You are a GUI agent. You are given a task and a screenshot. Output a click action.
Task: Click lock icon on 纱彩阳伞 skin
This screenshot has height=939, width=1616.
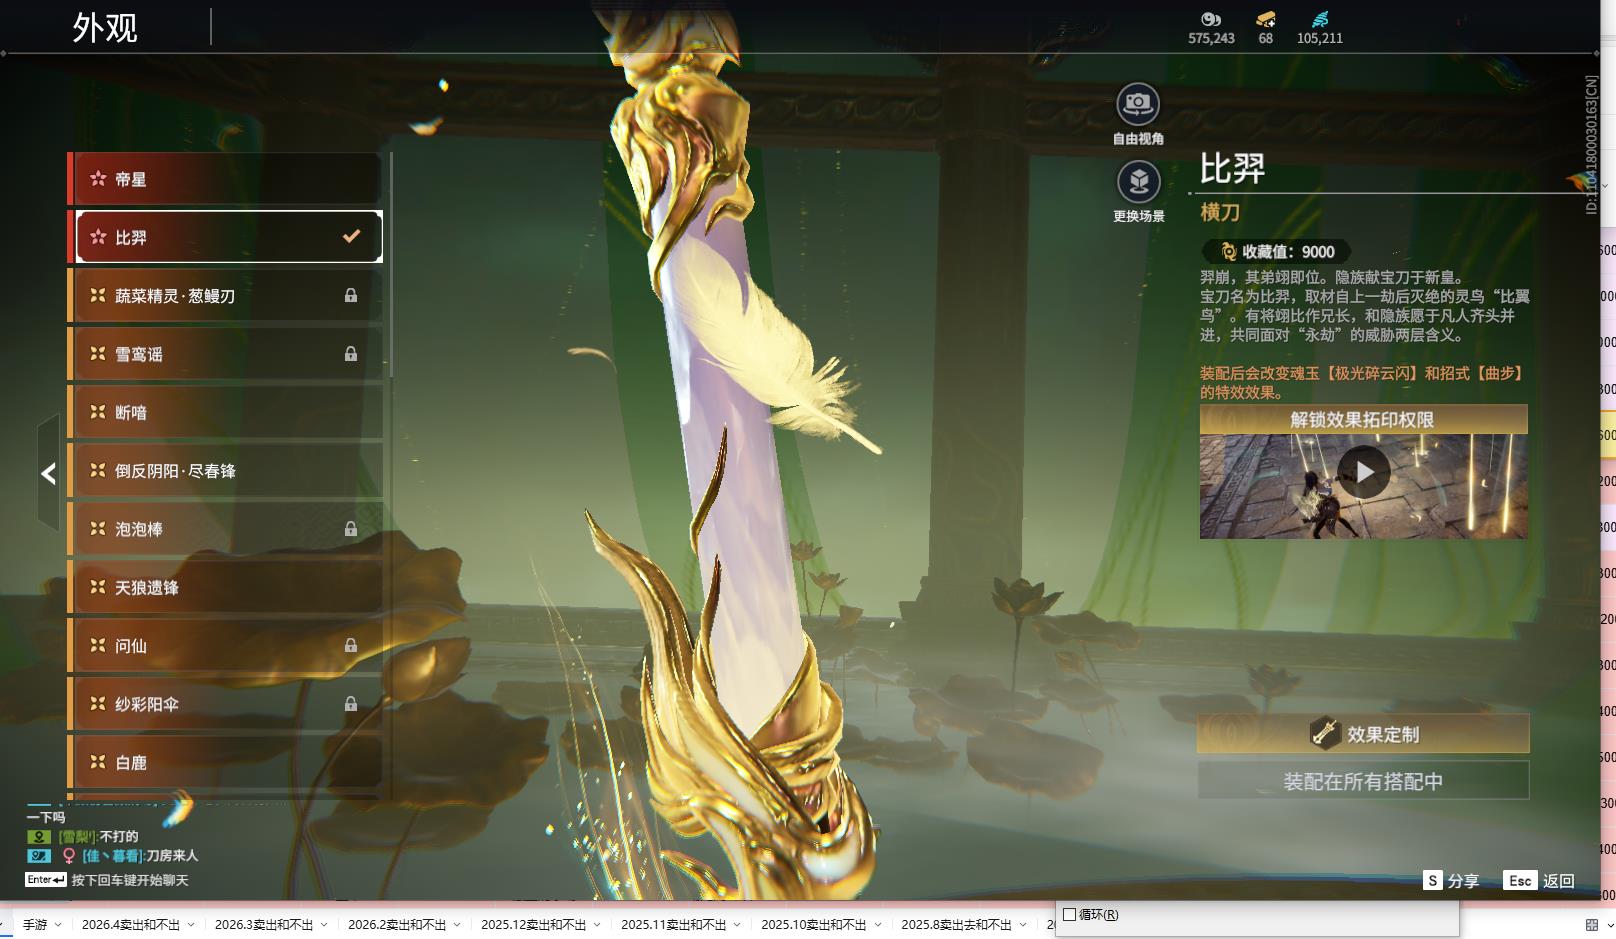pos(351,704)
